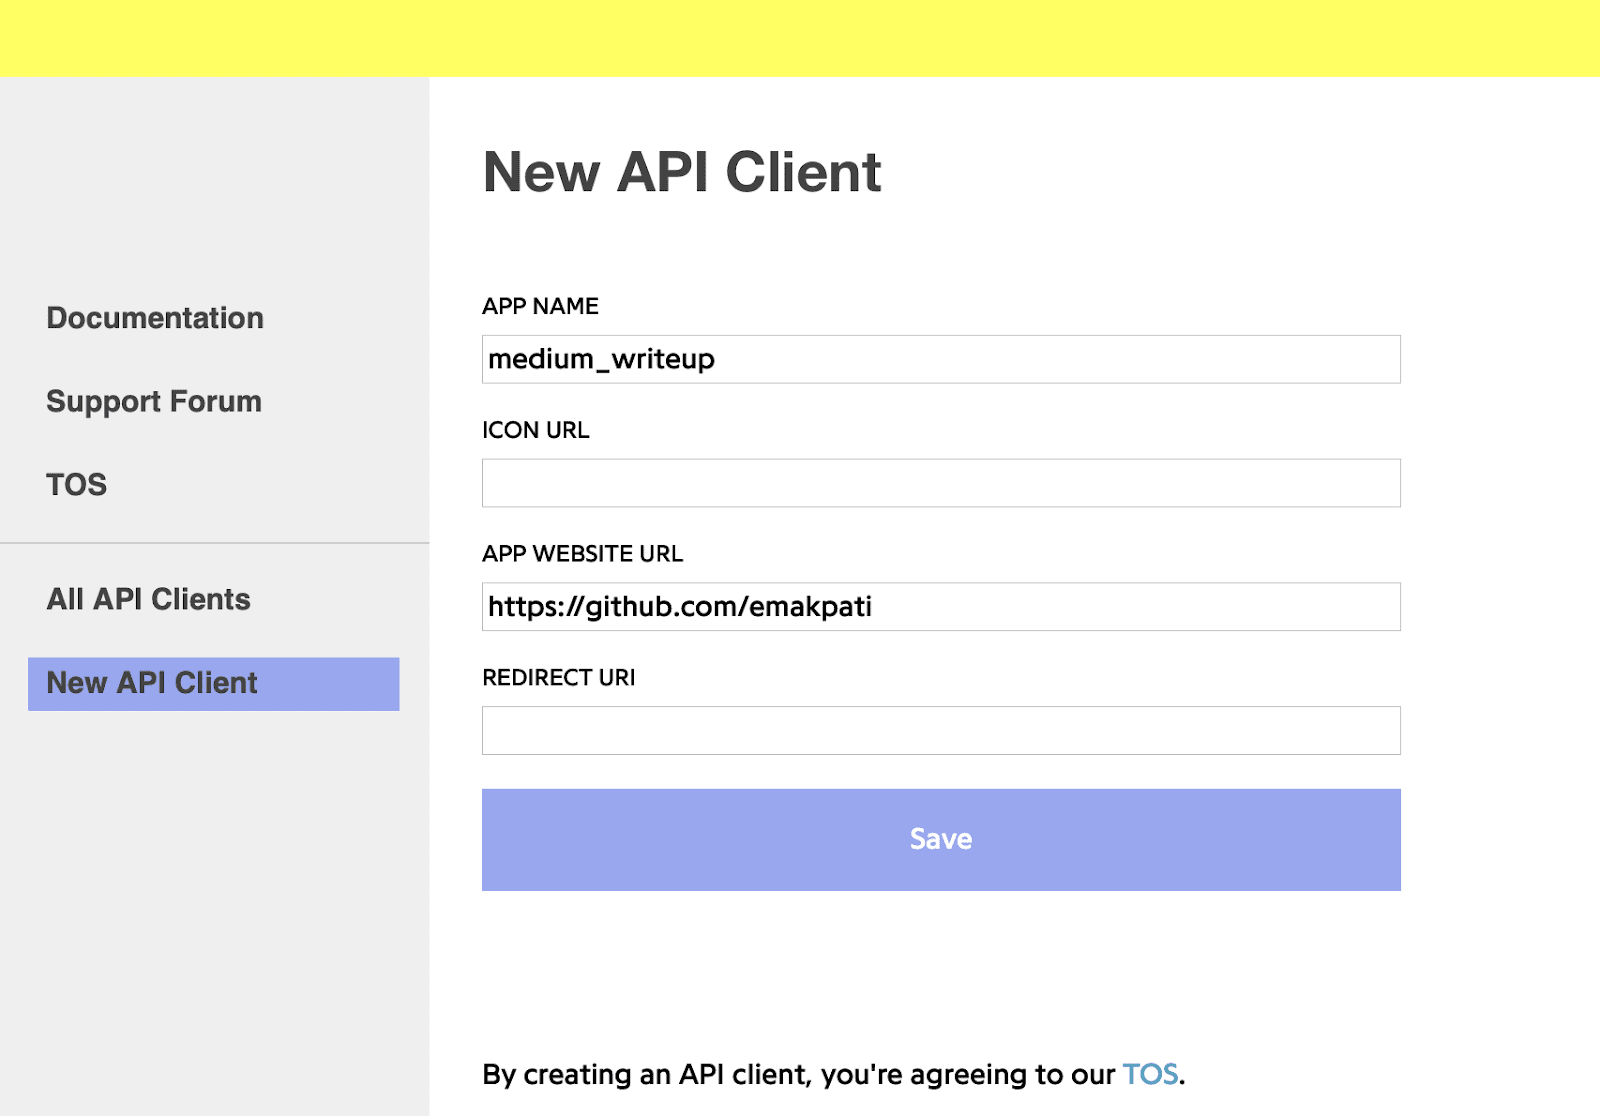Open the Documentation page from the sidebar
Viewport: 1600px width, 1116px height.
(x=155, y=318)
